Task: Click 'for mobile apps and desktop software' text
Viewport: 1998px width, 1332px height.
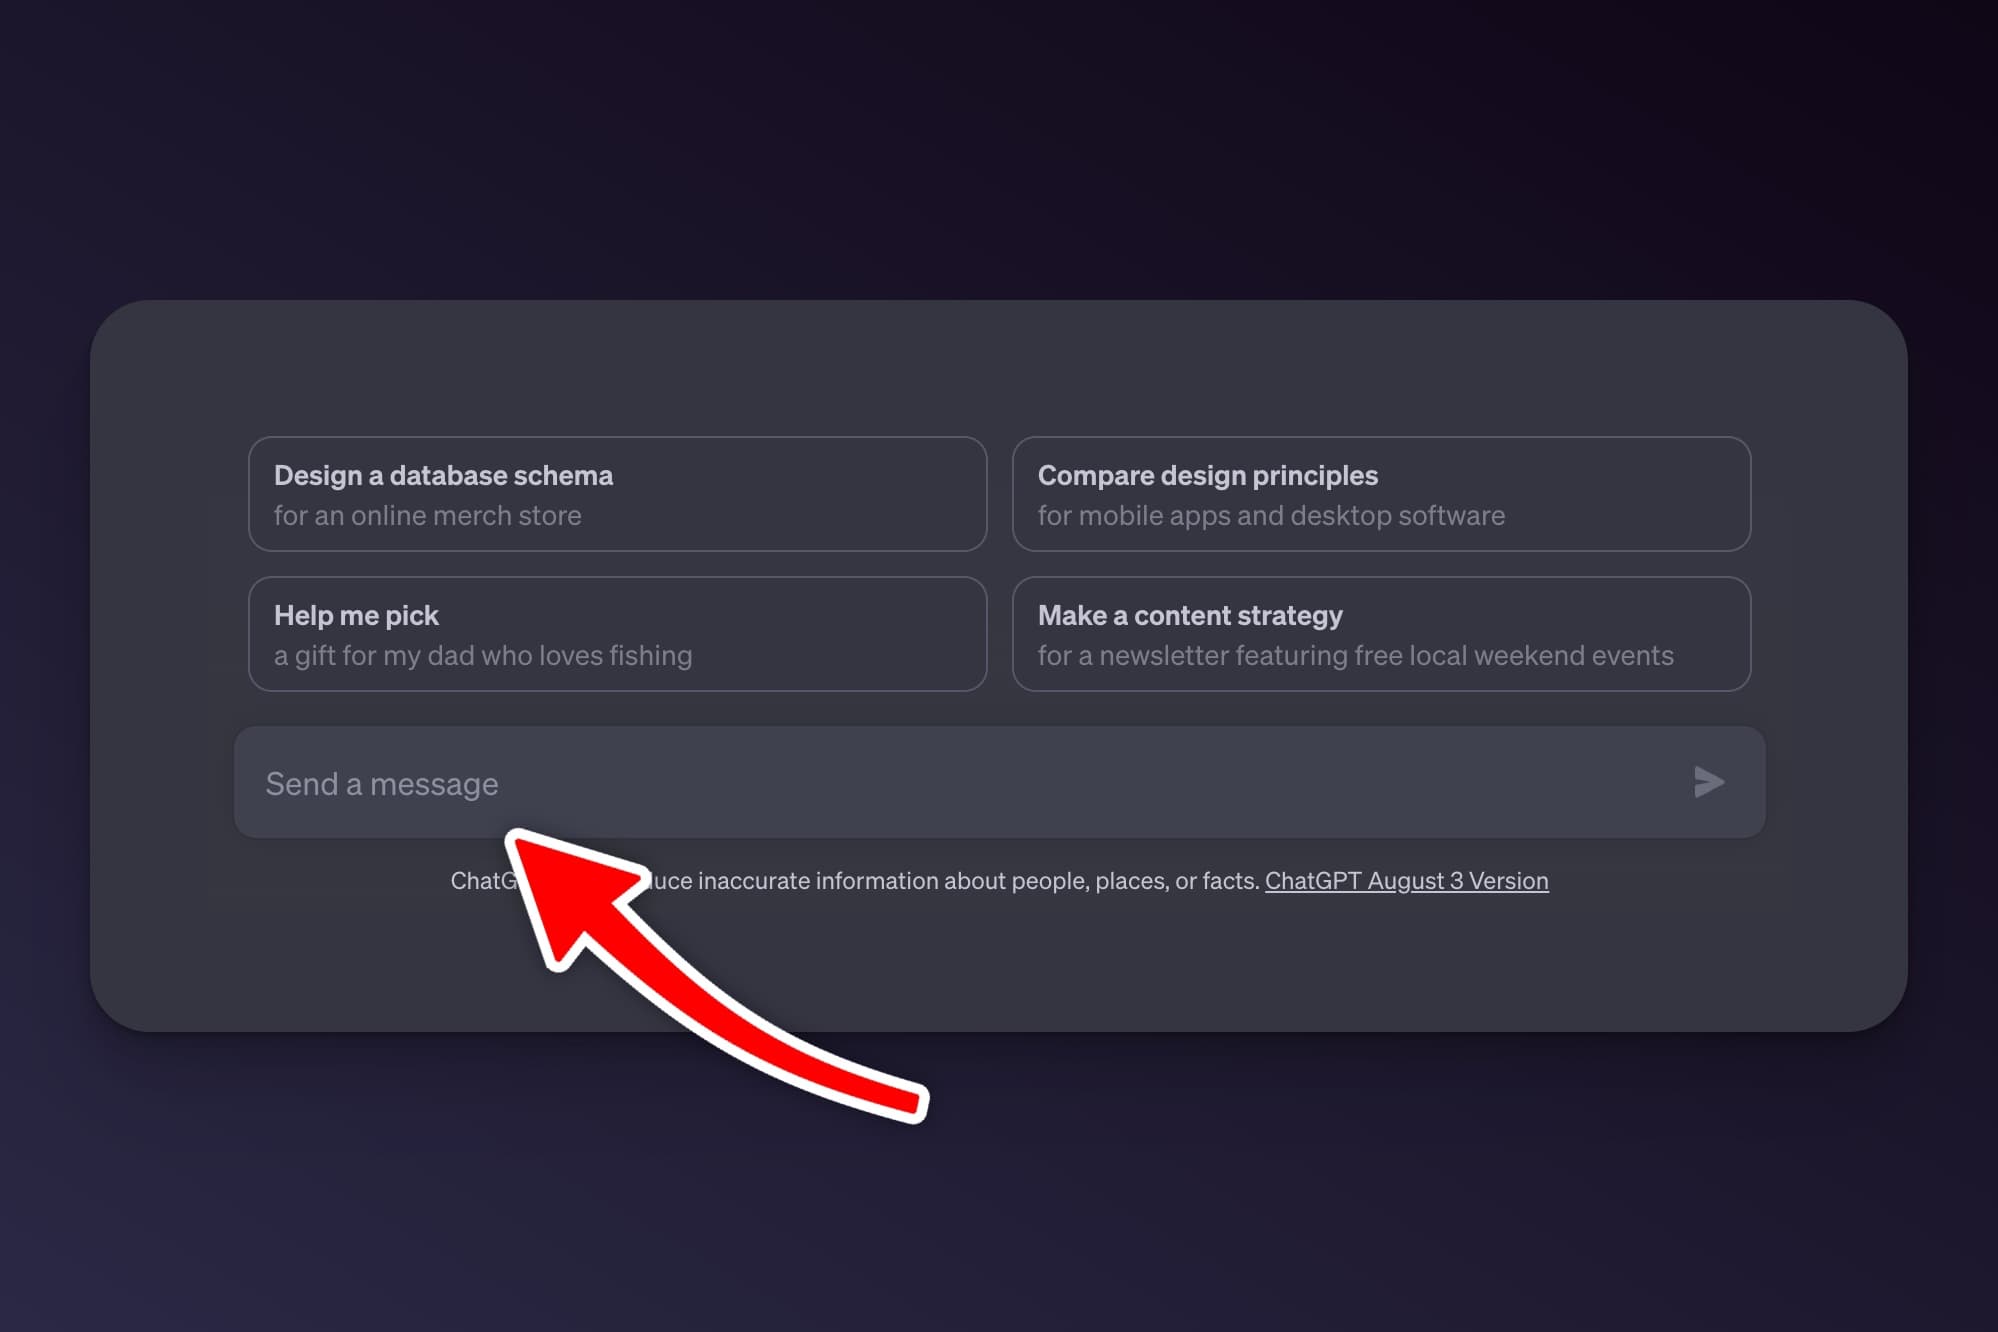Action: (1270, 516)
